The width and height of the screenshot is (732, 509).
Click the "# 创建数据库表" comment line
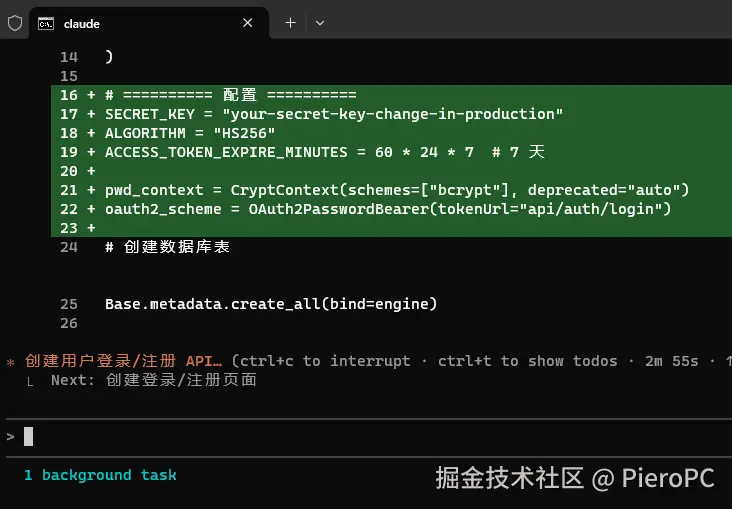[x=167, y=246]
